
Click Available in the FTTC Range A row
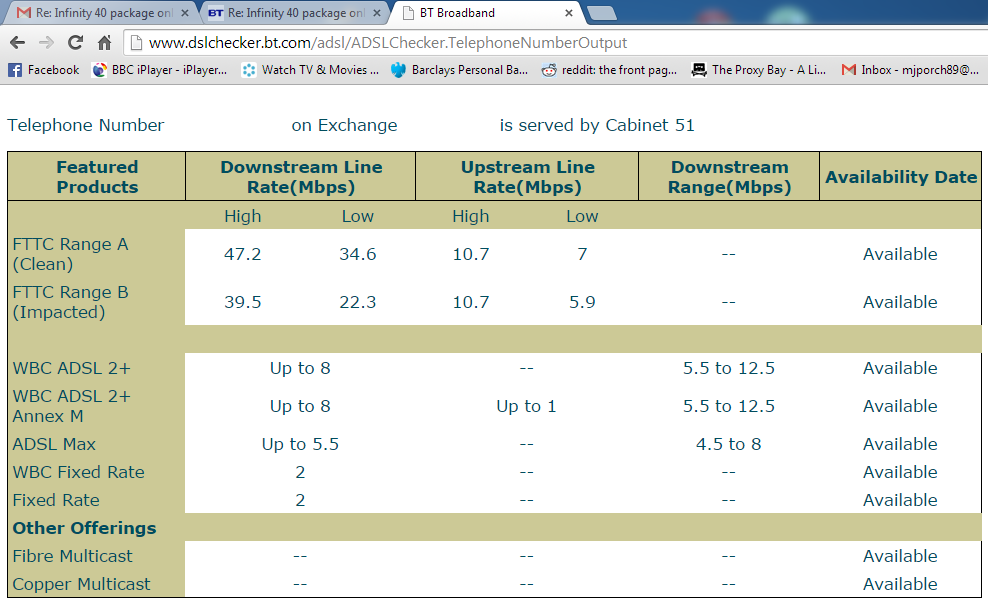900,254
